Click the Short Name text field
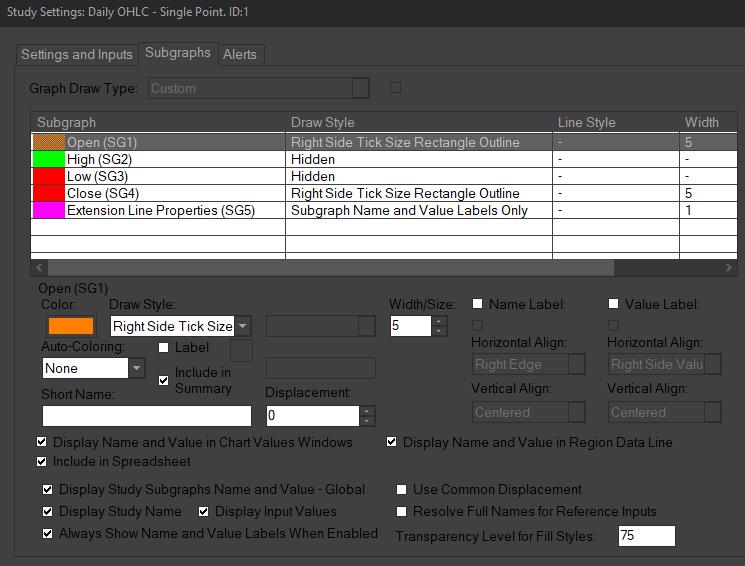The width and height of the screenshot is (745, 566). 147,416
